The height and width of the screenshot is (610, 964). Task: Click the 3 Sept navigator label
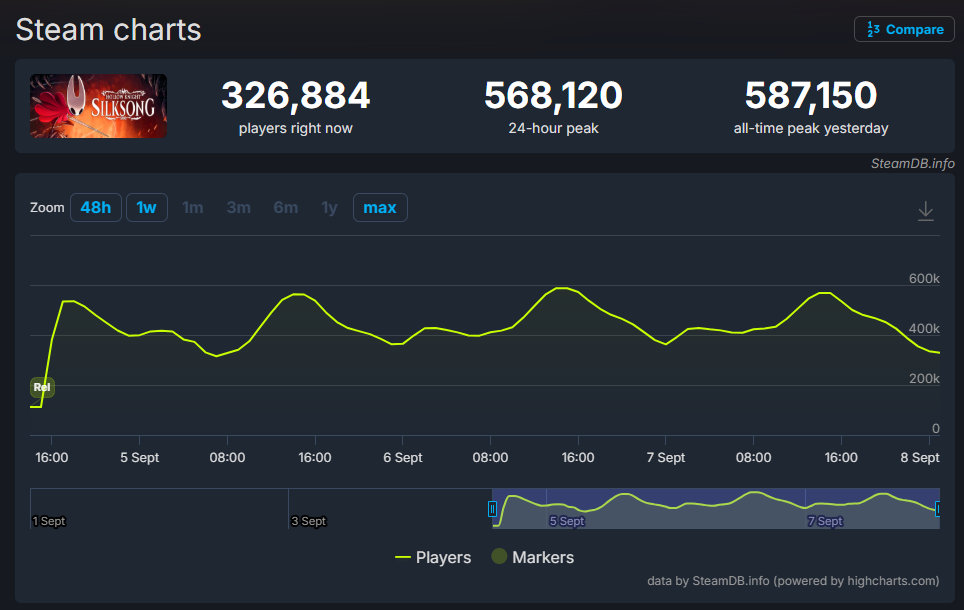pyautogui.click(x=309, y=521)
